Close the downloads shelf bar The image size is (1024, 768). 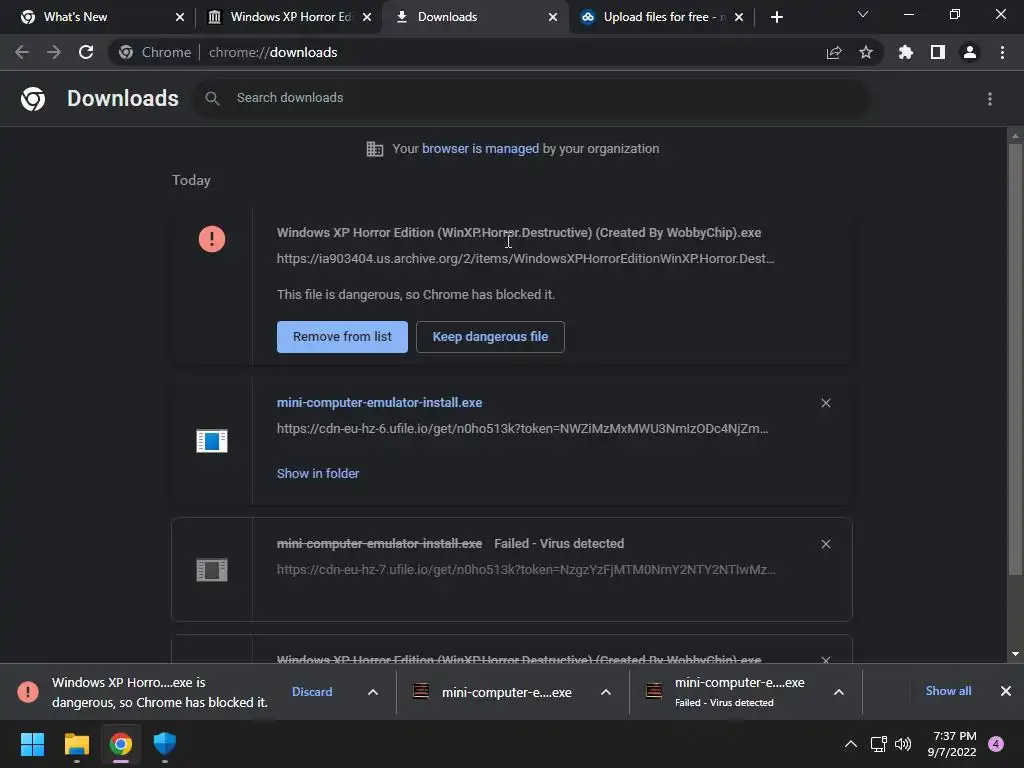coord(1006,691)
